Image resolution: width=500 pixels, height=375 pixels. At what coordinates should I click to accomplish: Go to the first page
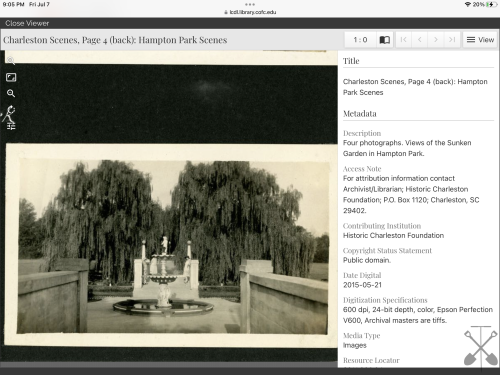pos(403,40)
